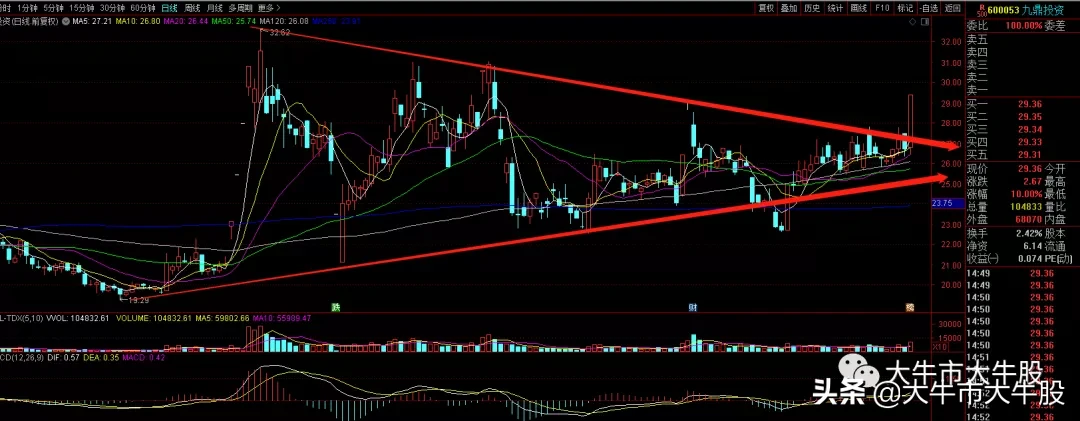Expand the 更多 periods menu
This screenshot has height=421, width=1080.
coord(269,8)
